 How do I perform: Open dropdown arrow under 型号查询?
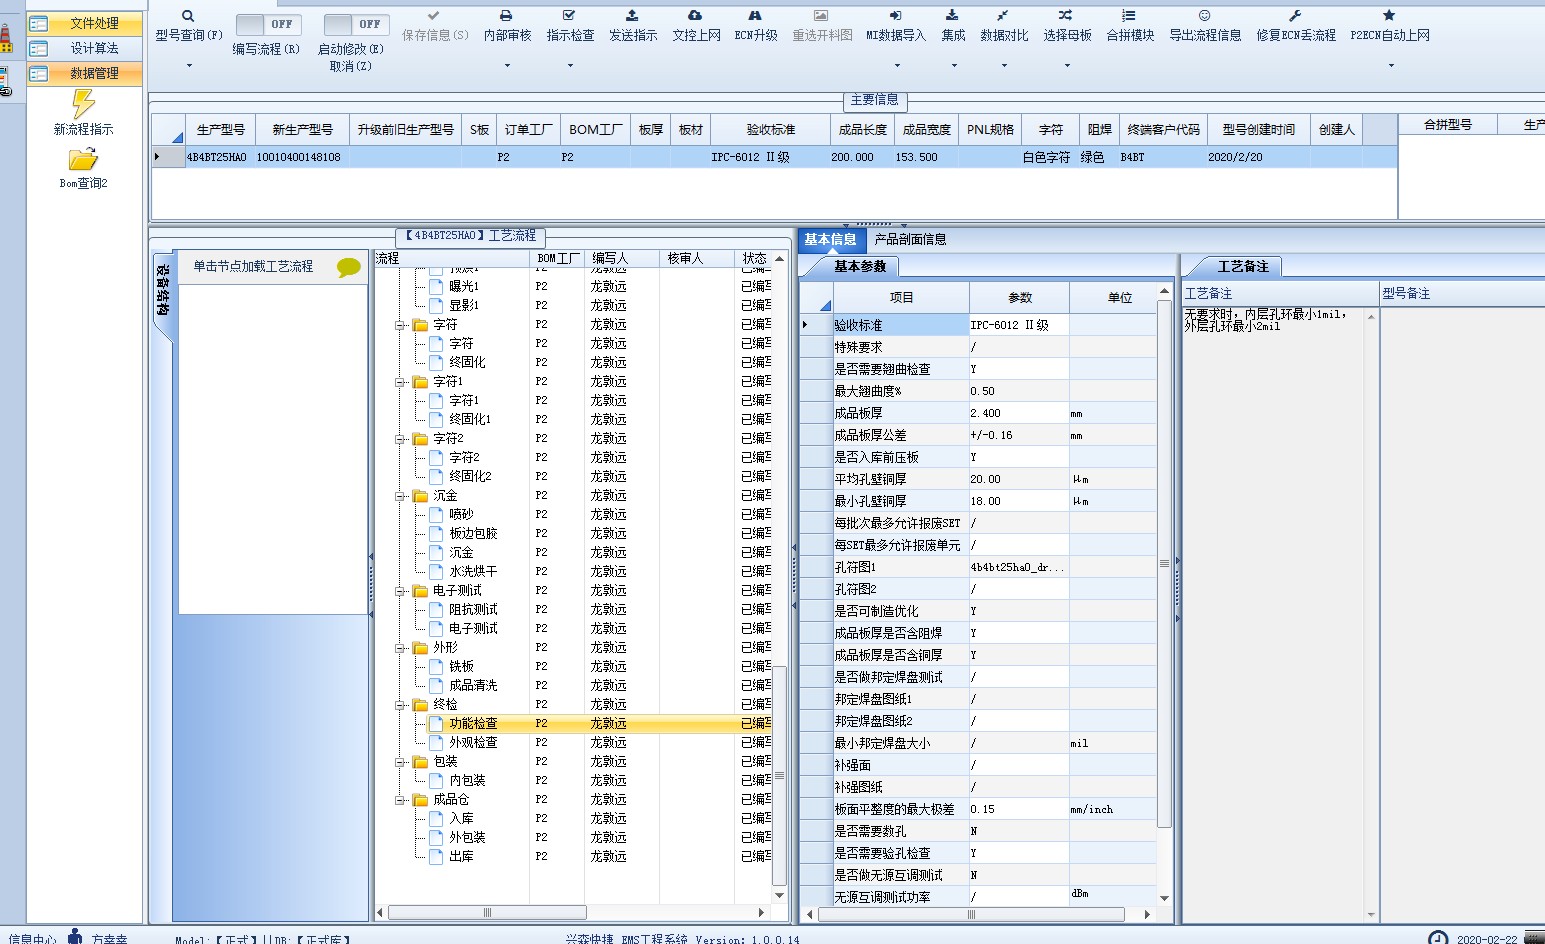(x=188, y=66)
